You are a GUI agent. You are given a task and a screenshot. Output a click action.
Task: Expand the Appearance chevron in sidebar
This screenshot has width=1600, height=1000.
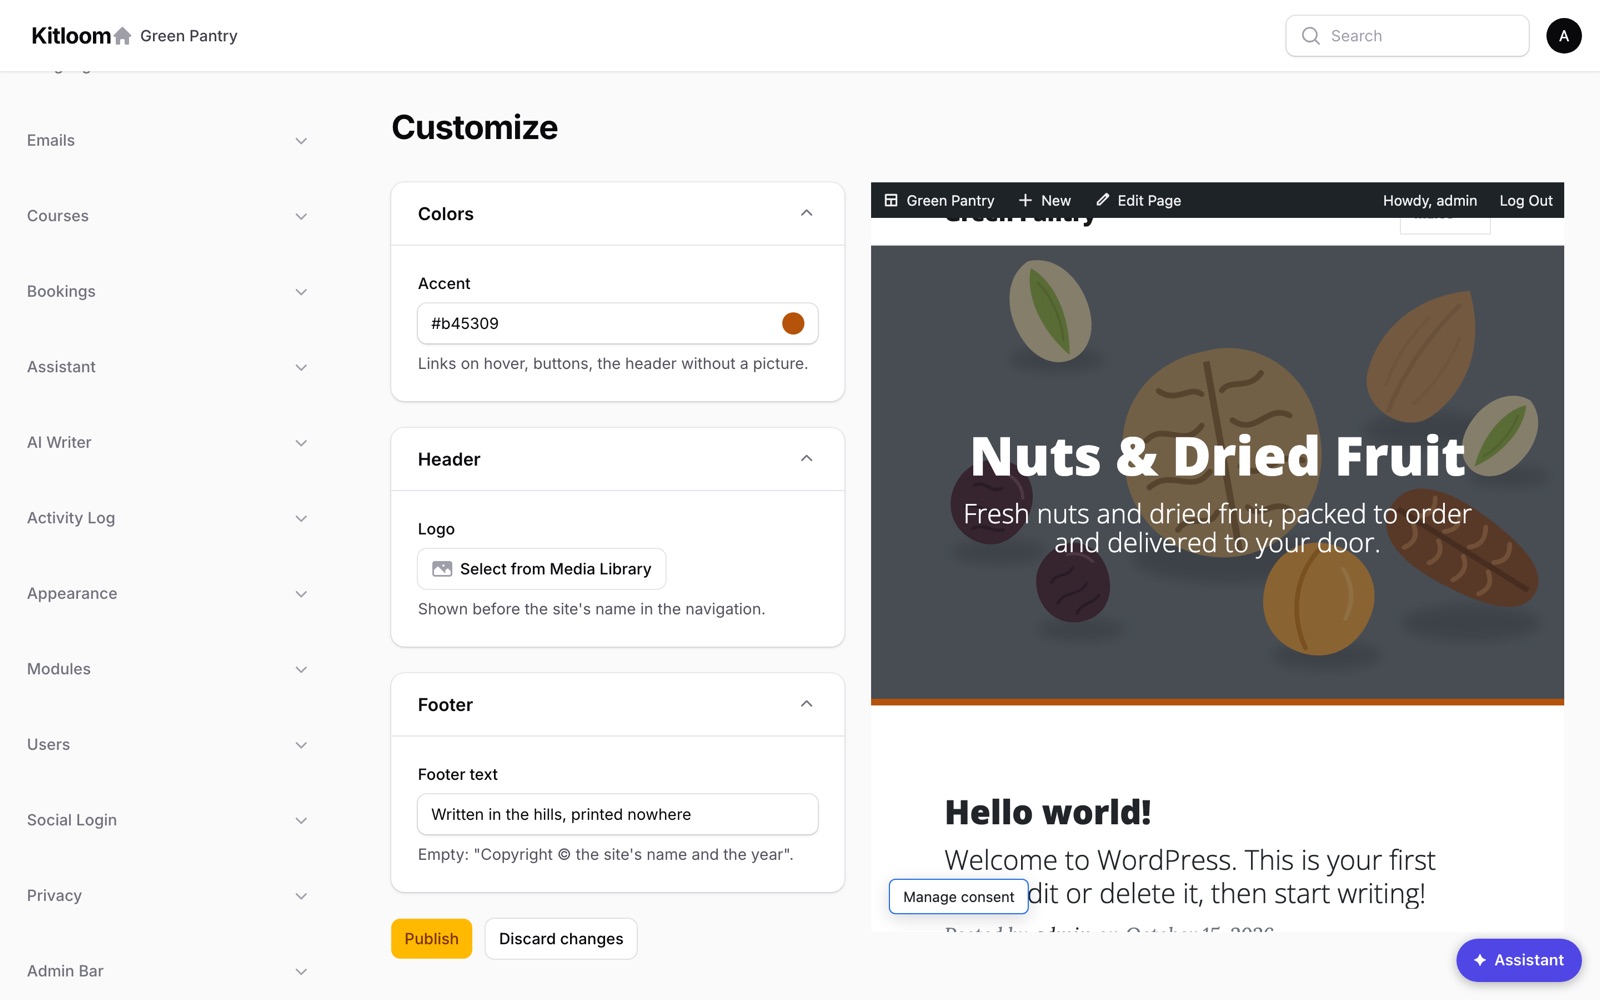[301, 594]
